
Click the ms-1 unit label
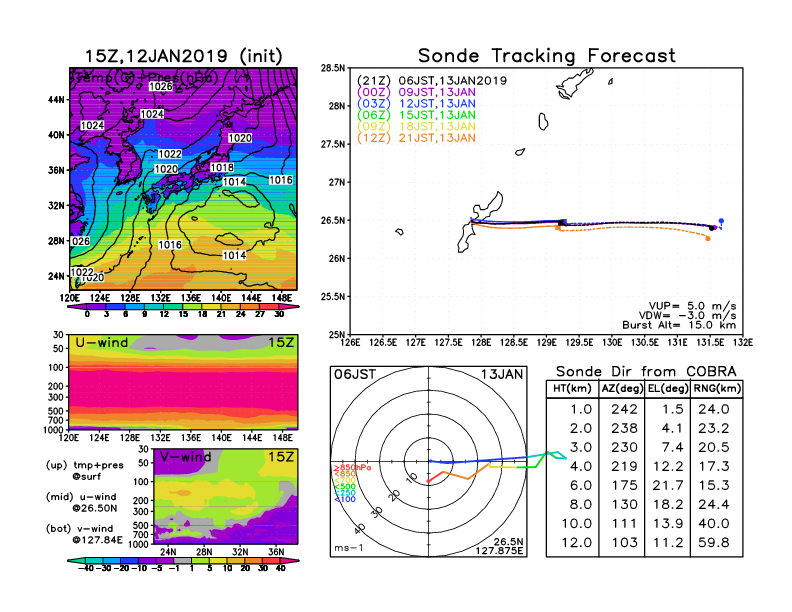(x=349, y=548)
